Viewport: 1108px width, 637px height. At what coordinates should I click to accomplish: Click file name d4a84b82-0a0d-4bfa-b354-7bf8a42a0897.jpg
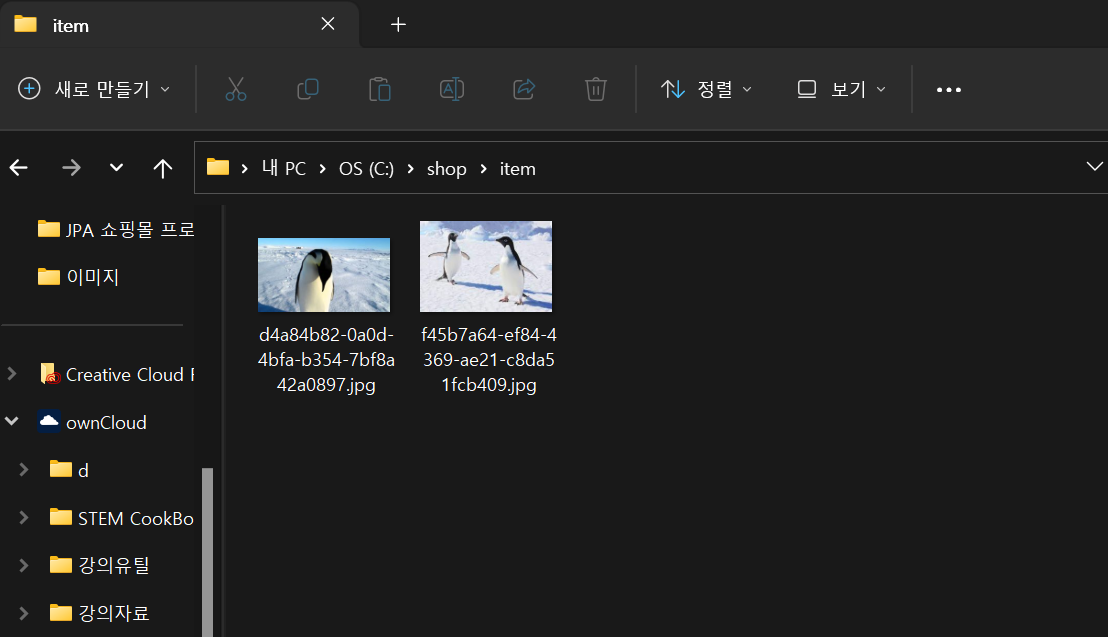pyautogui.click(x=326, y=360)
